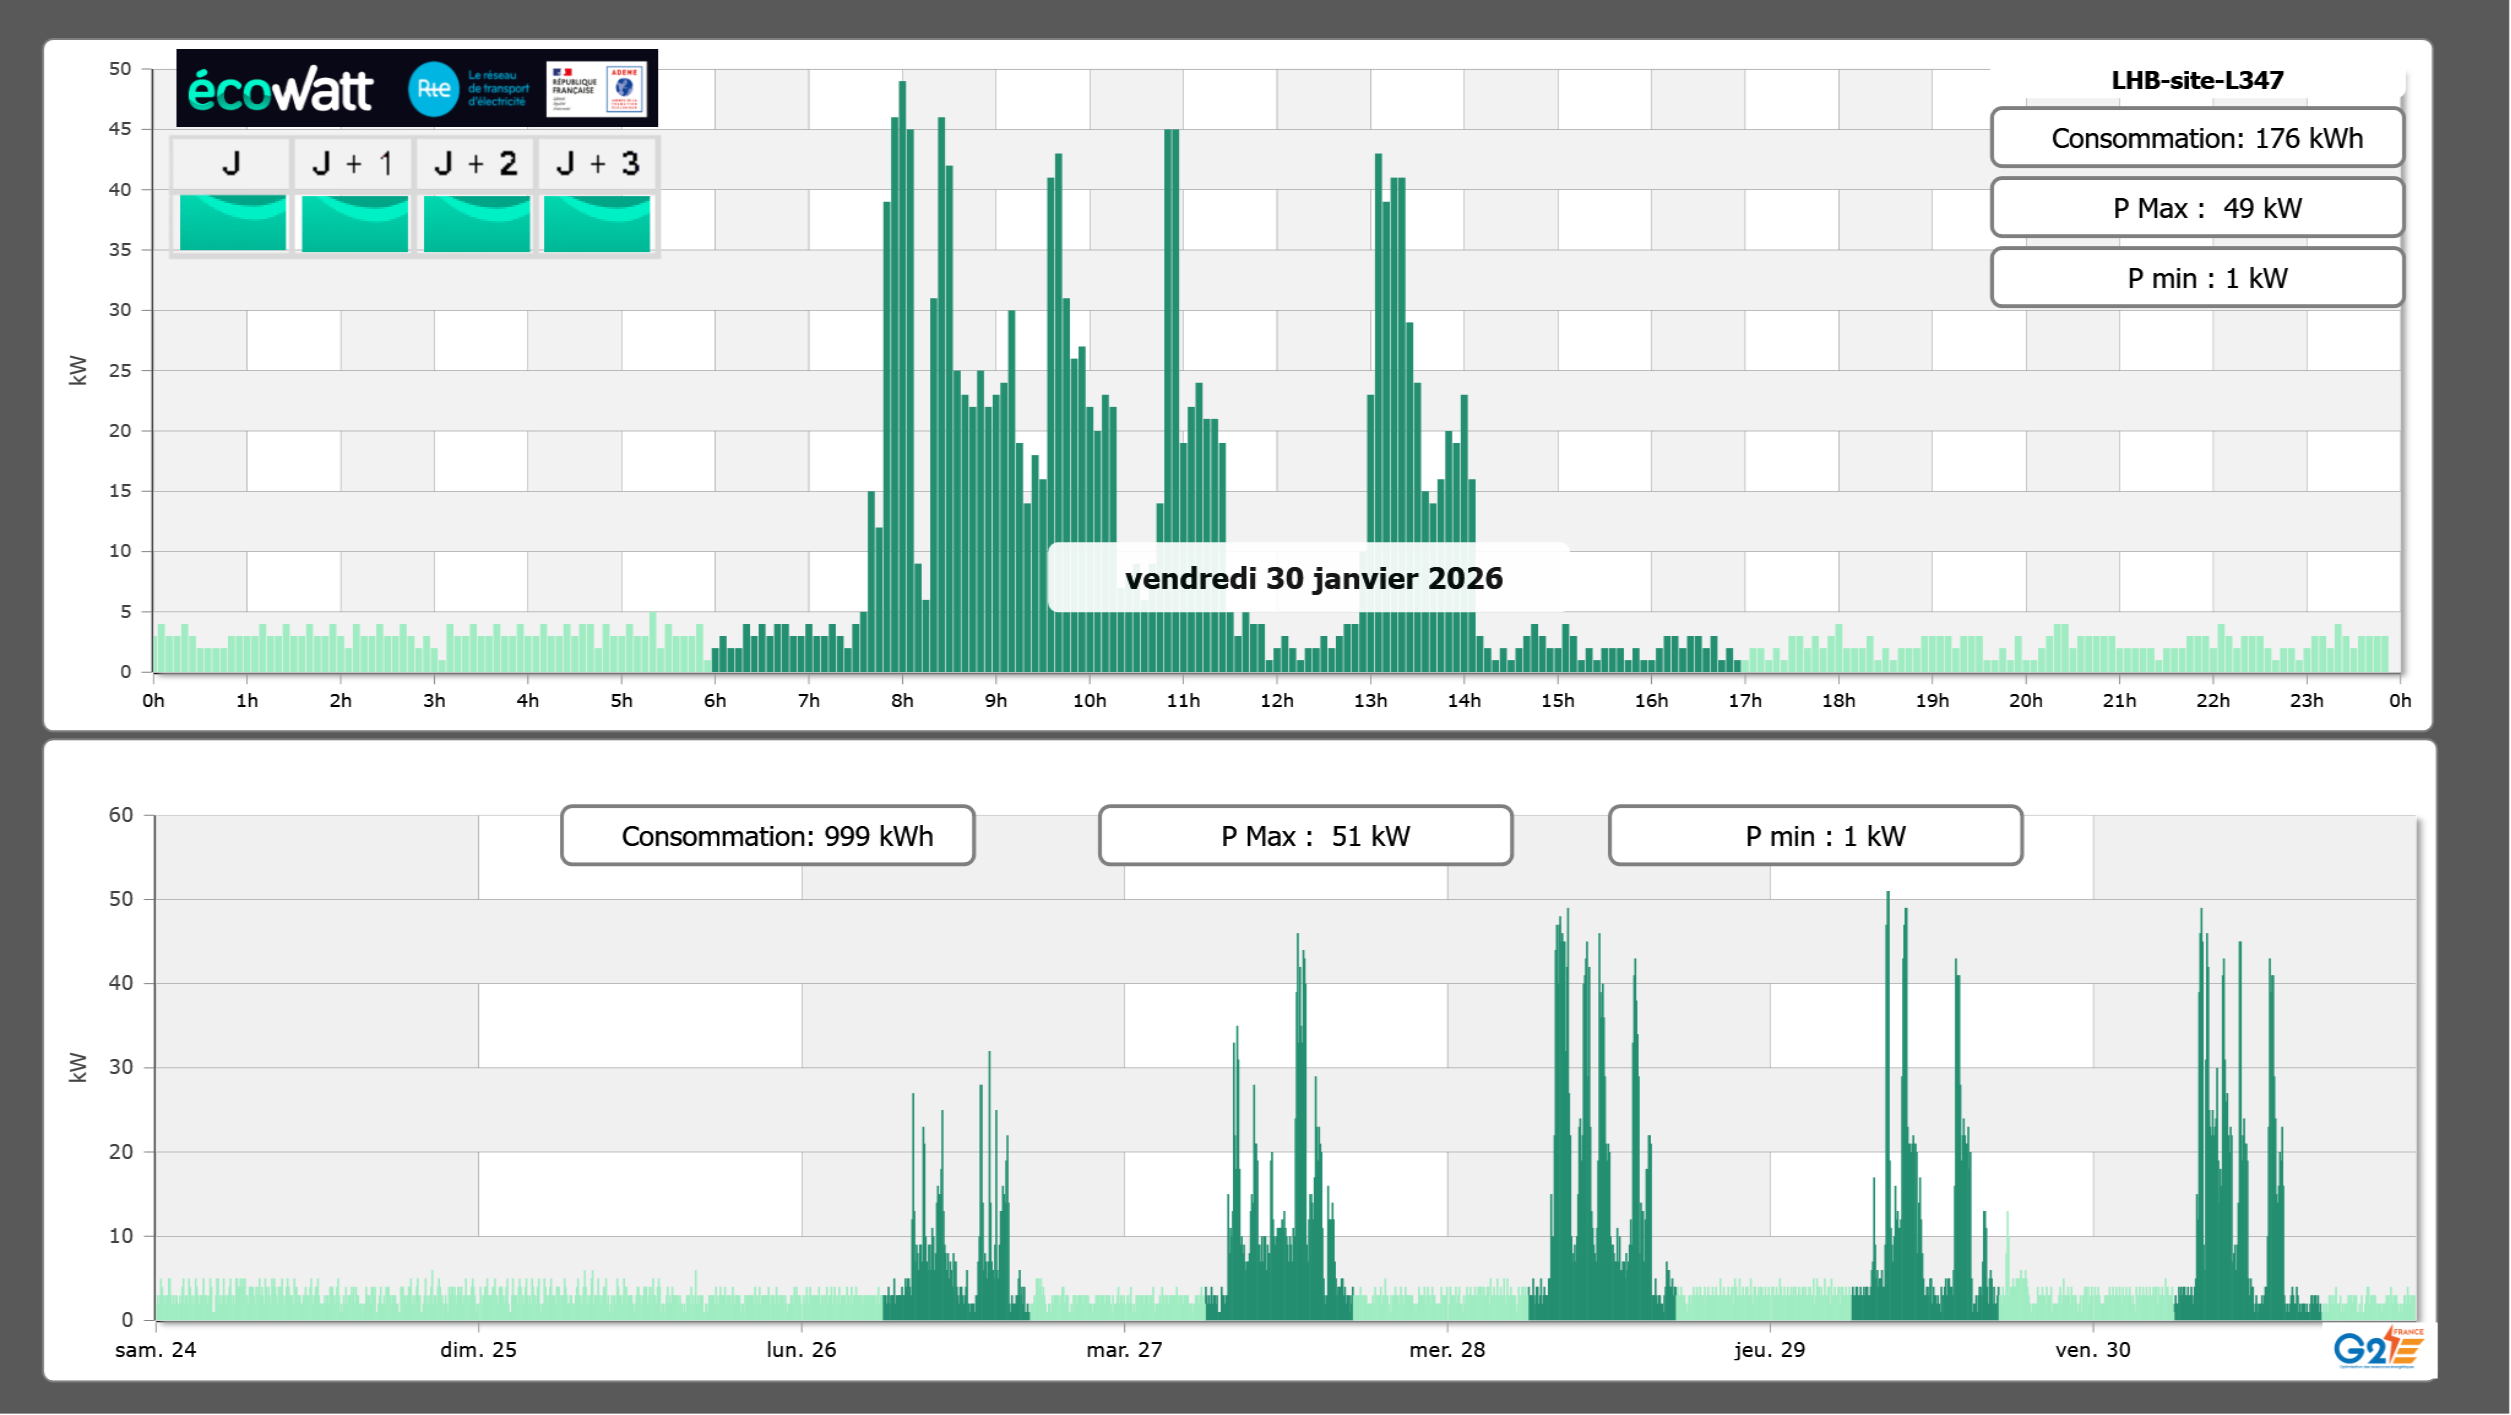Click the vendredi 30 janvier 2026 label
The width and height of the screenshot is (2511, 1415).
pos(1313,578)
